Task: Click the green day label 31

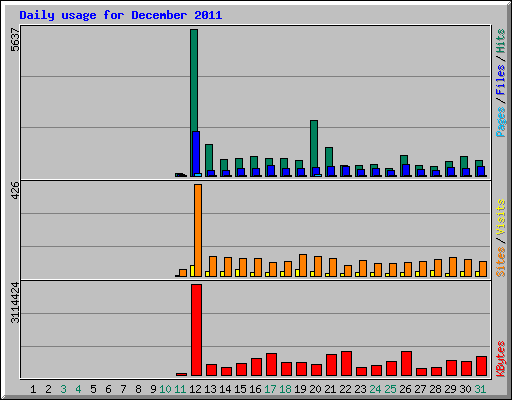Action: click(x=480, y=389)
